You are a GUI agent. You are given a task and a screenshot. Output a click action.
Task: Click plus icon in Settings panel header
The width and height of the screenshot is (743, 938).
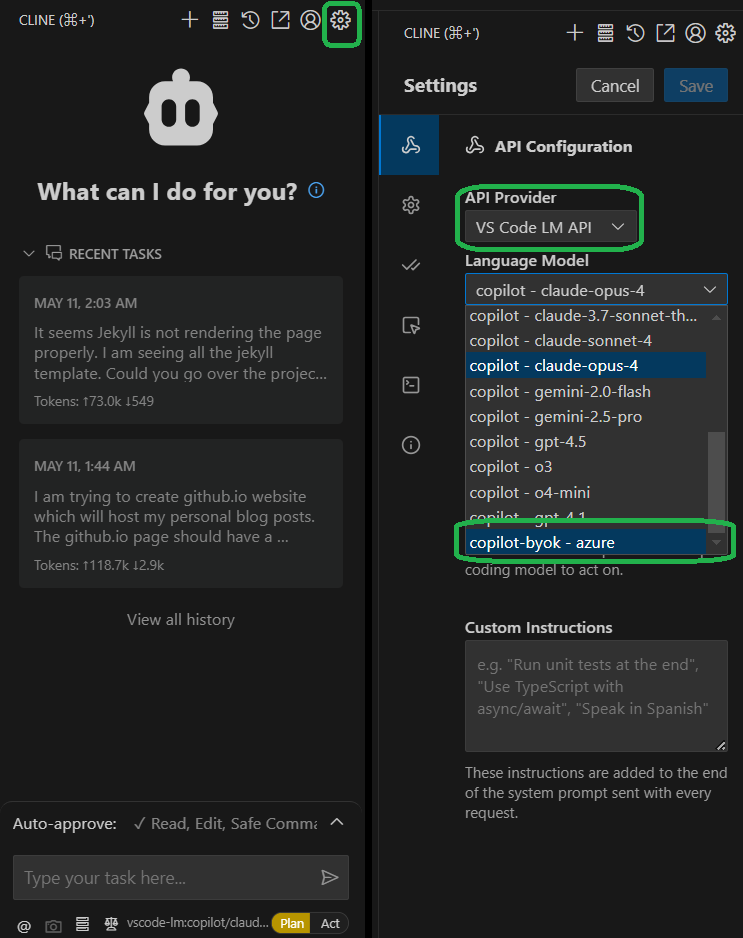(x=575, y=33)
